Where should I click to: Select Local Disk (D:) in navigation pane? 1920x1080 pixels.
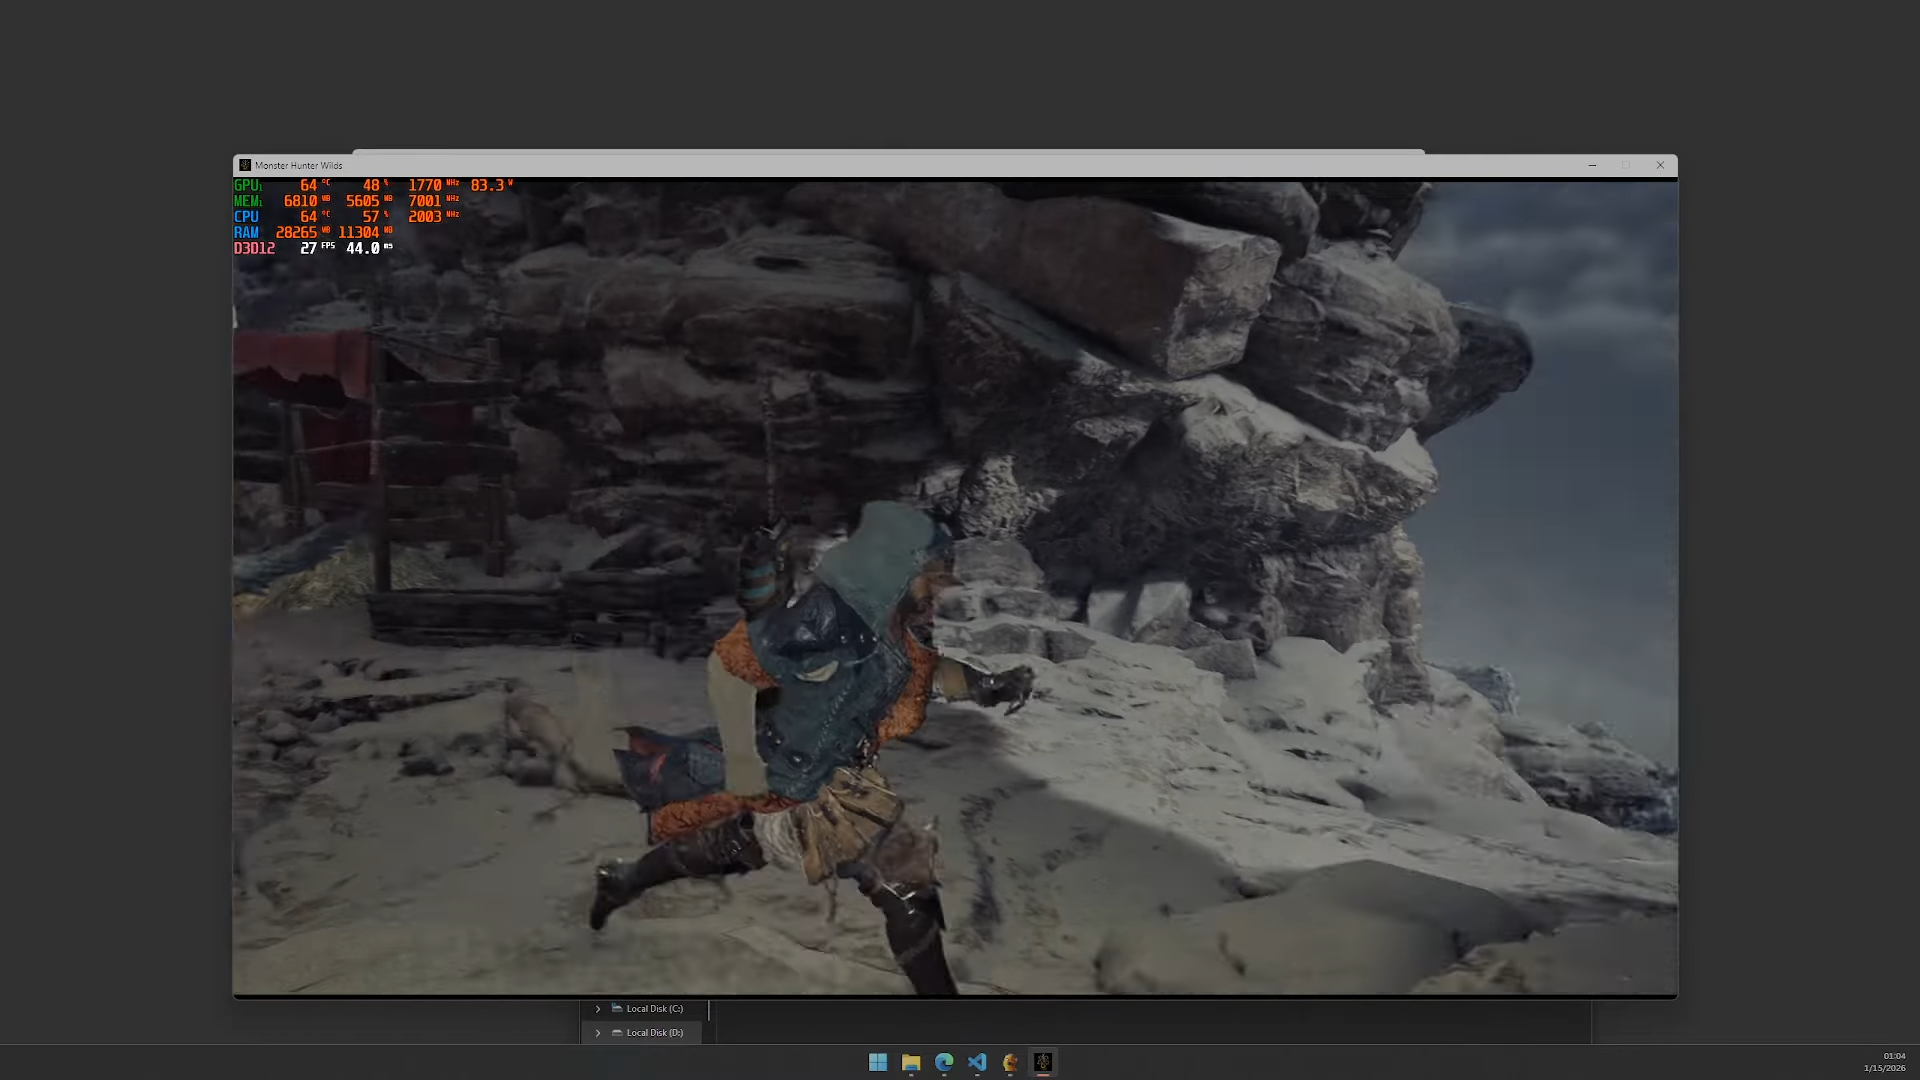point(654,1033)
